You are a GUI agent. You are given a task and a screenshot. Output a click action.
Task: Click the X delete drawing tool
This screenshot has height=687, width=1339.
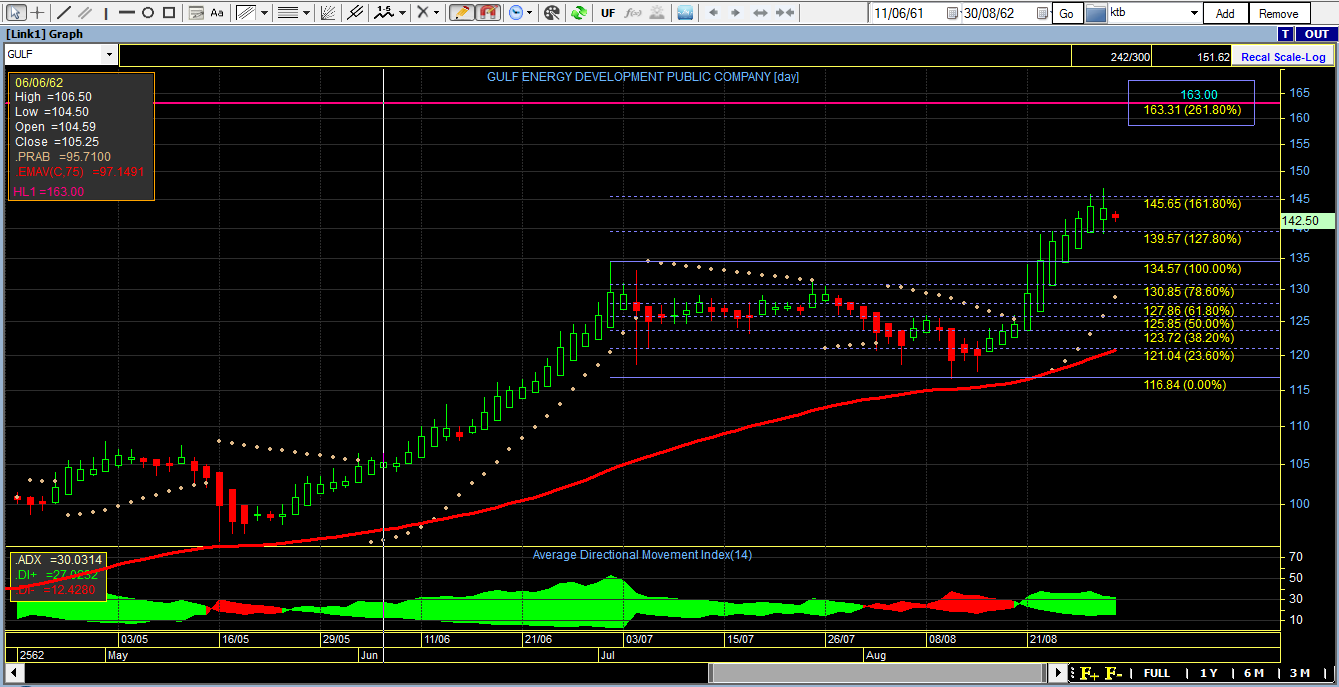pos(423,13)
